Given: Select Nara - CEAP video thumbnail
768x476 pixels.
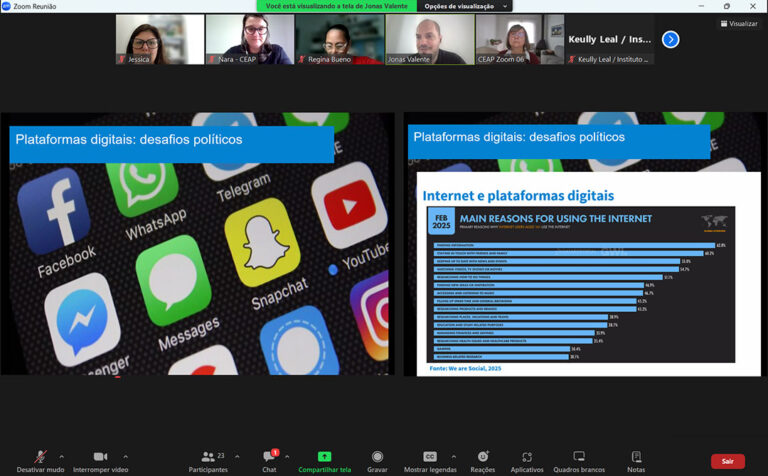Looking at the screenshot, I should coord(250,39).
